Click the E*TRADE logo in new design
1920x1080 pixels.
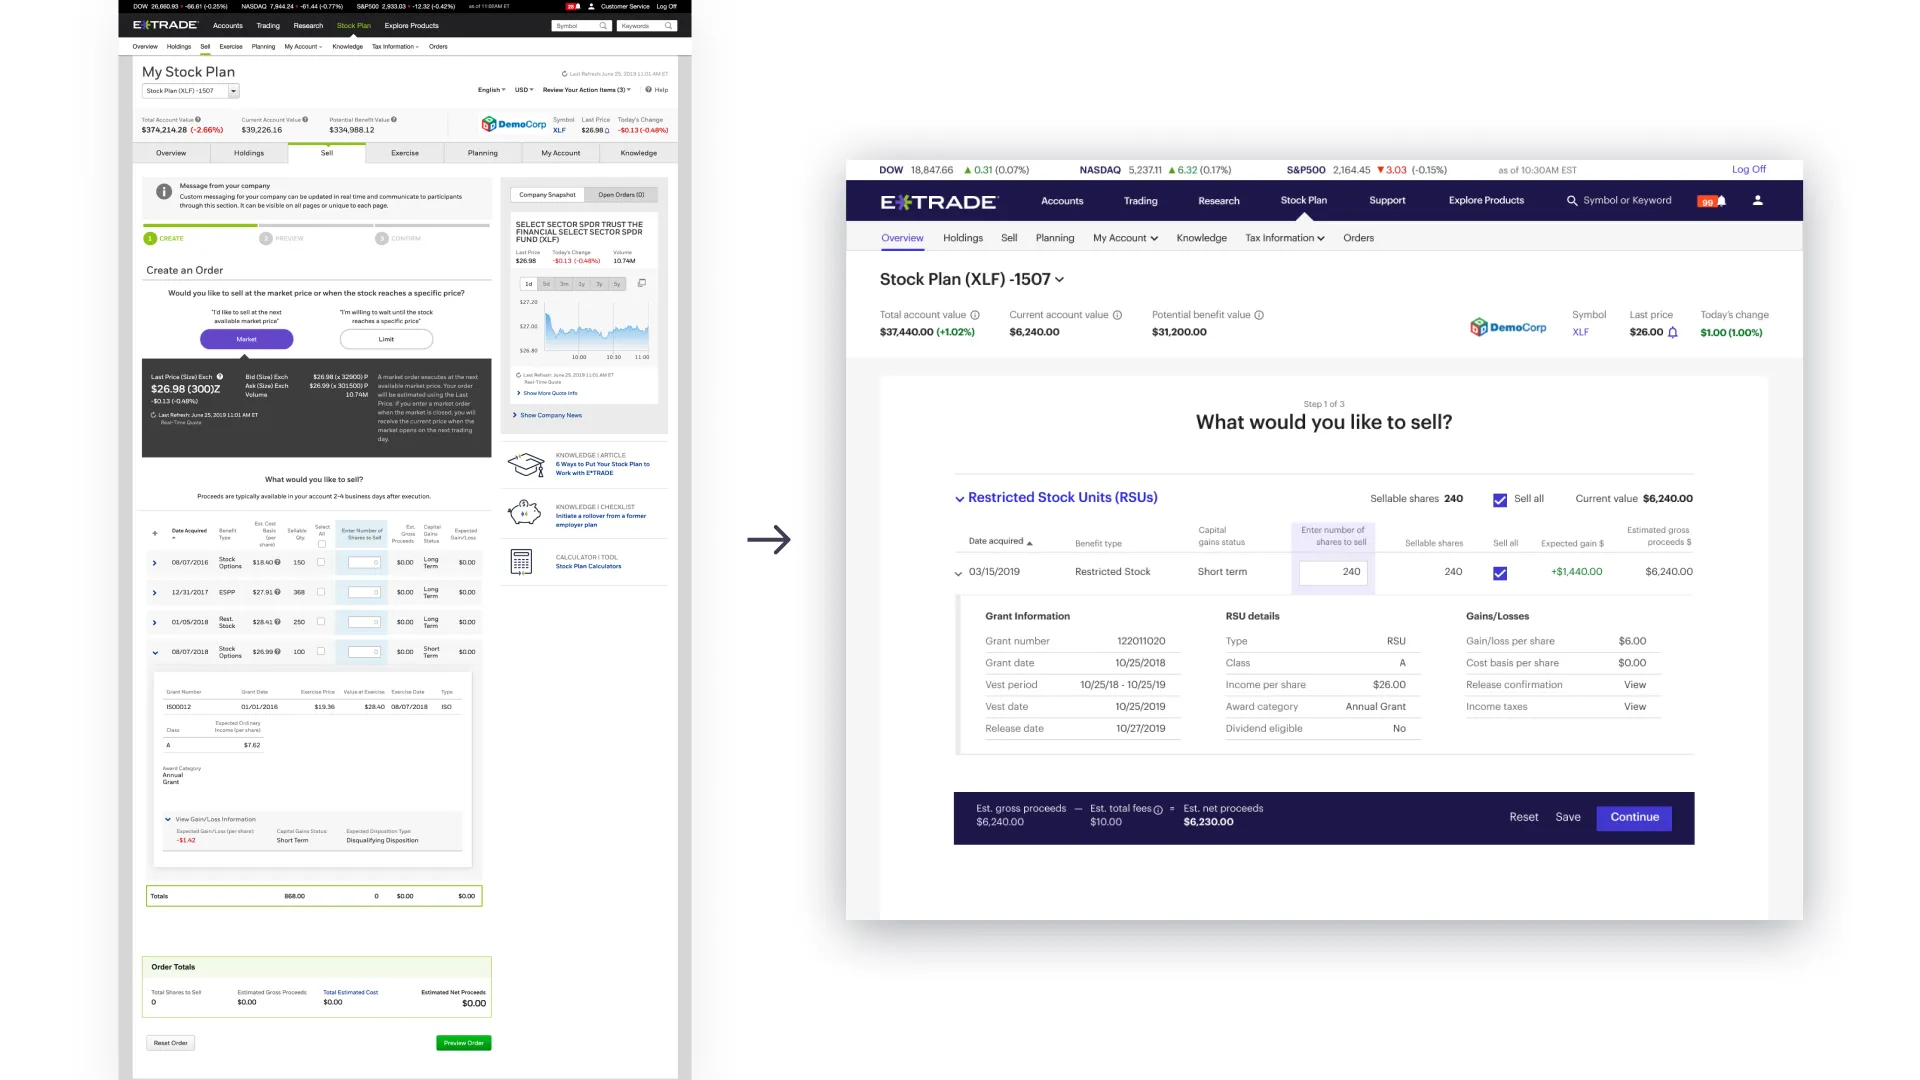pos(938,202)
